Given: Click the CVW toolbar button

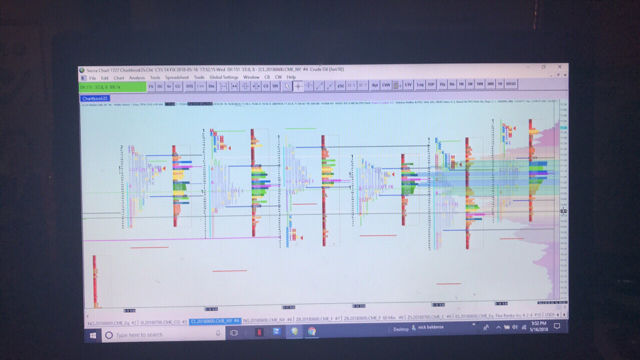Looking at the screenshot, I should [x=386, y=85].
